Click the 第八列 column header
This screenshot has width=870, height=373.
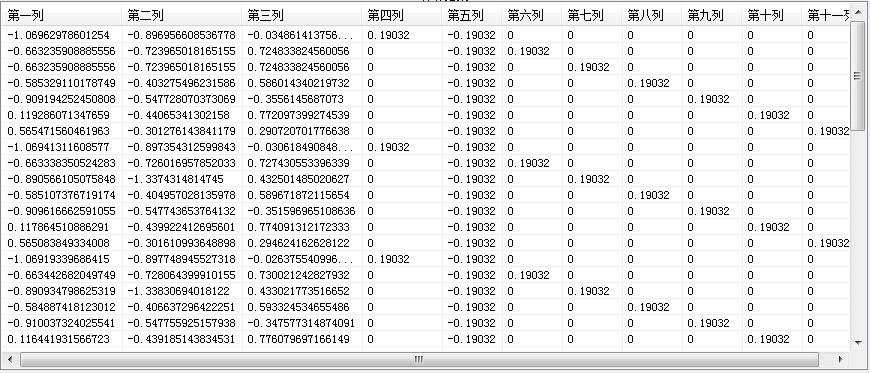click(x=652, y=16)
